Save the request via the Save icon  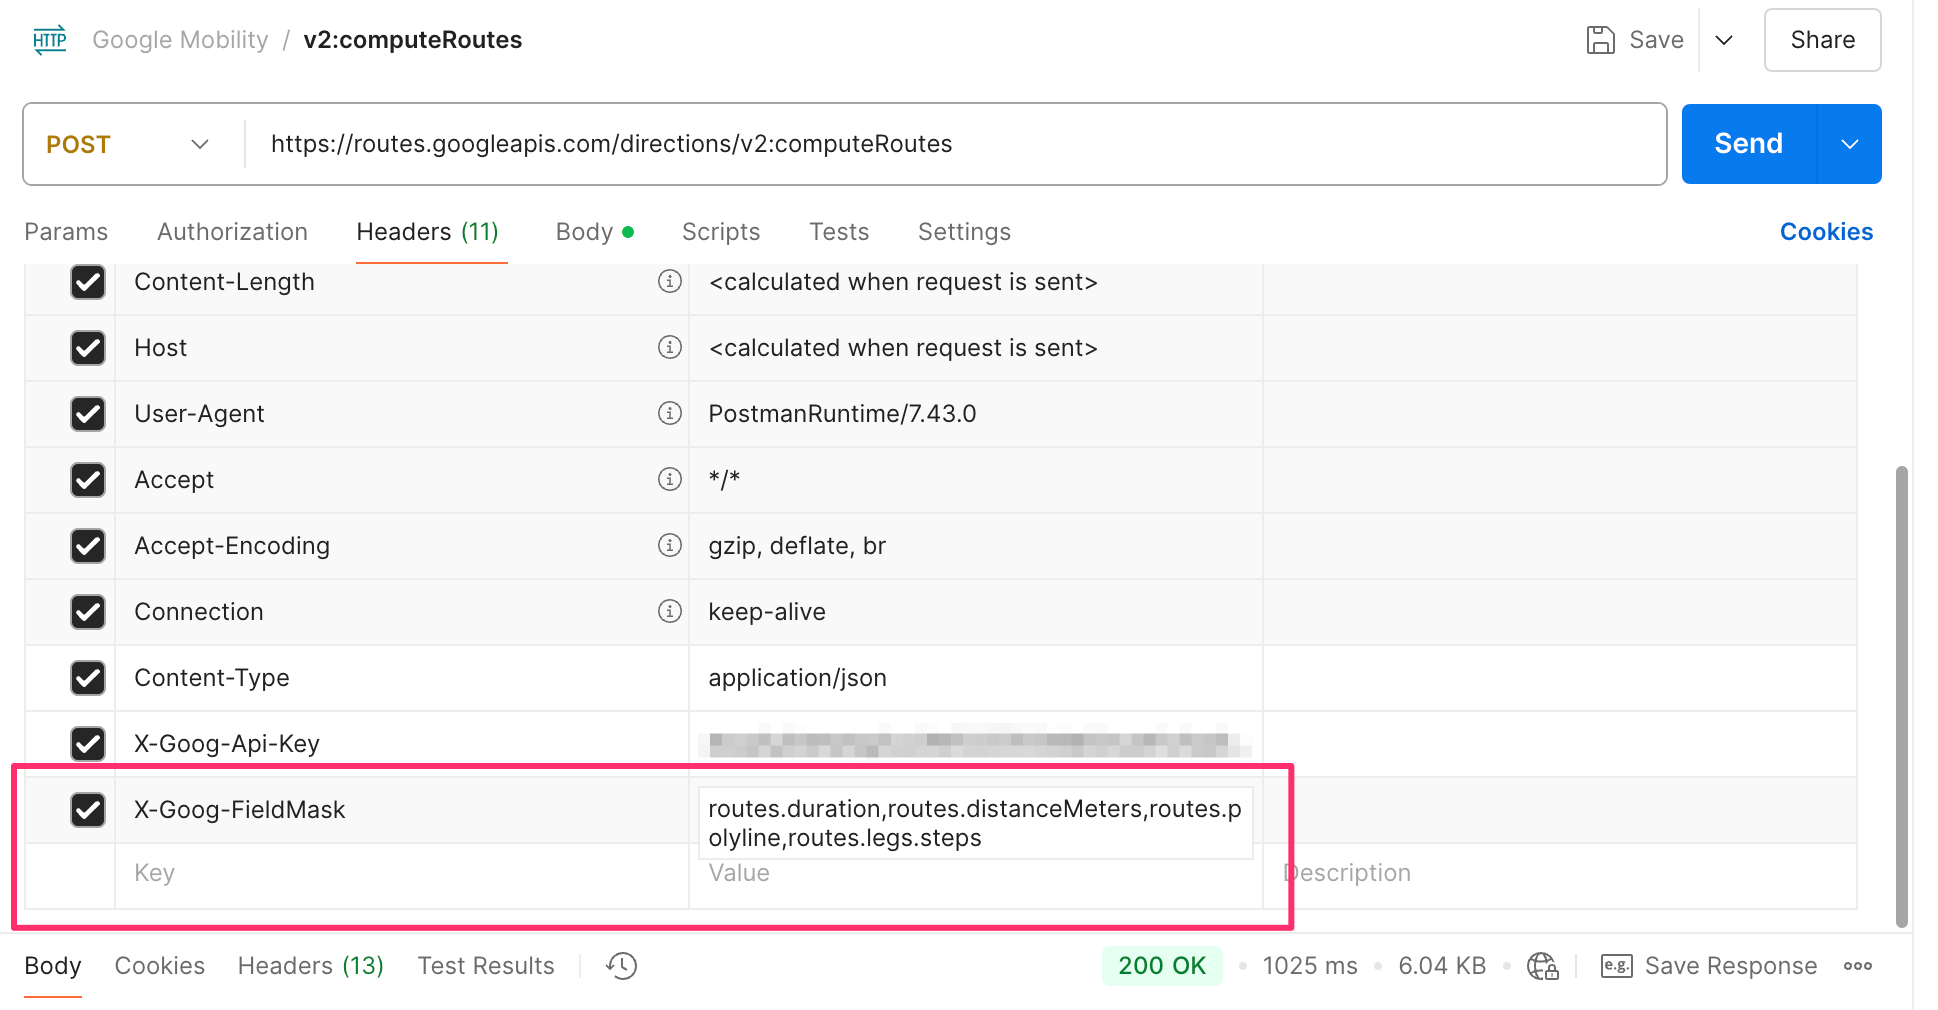click(1602, 40)
